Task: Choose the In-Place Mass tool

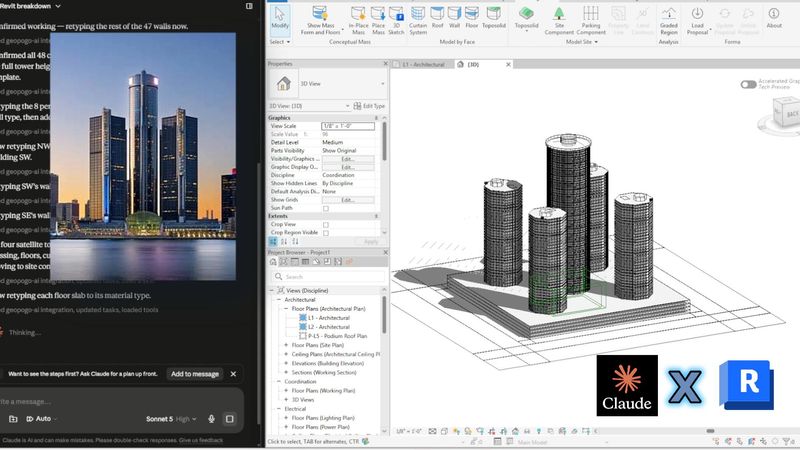Action: pos(358,20)
